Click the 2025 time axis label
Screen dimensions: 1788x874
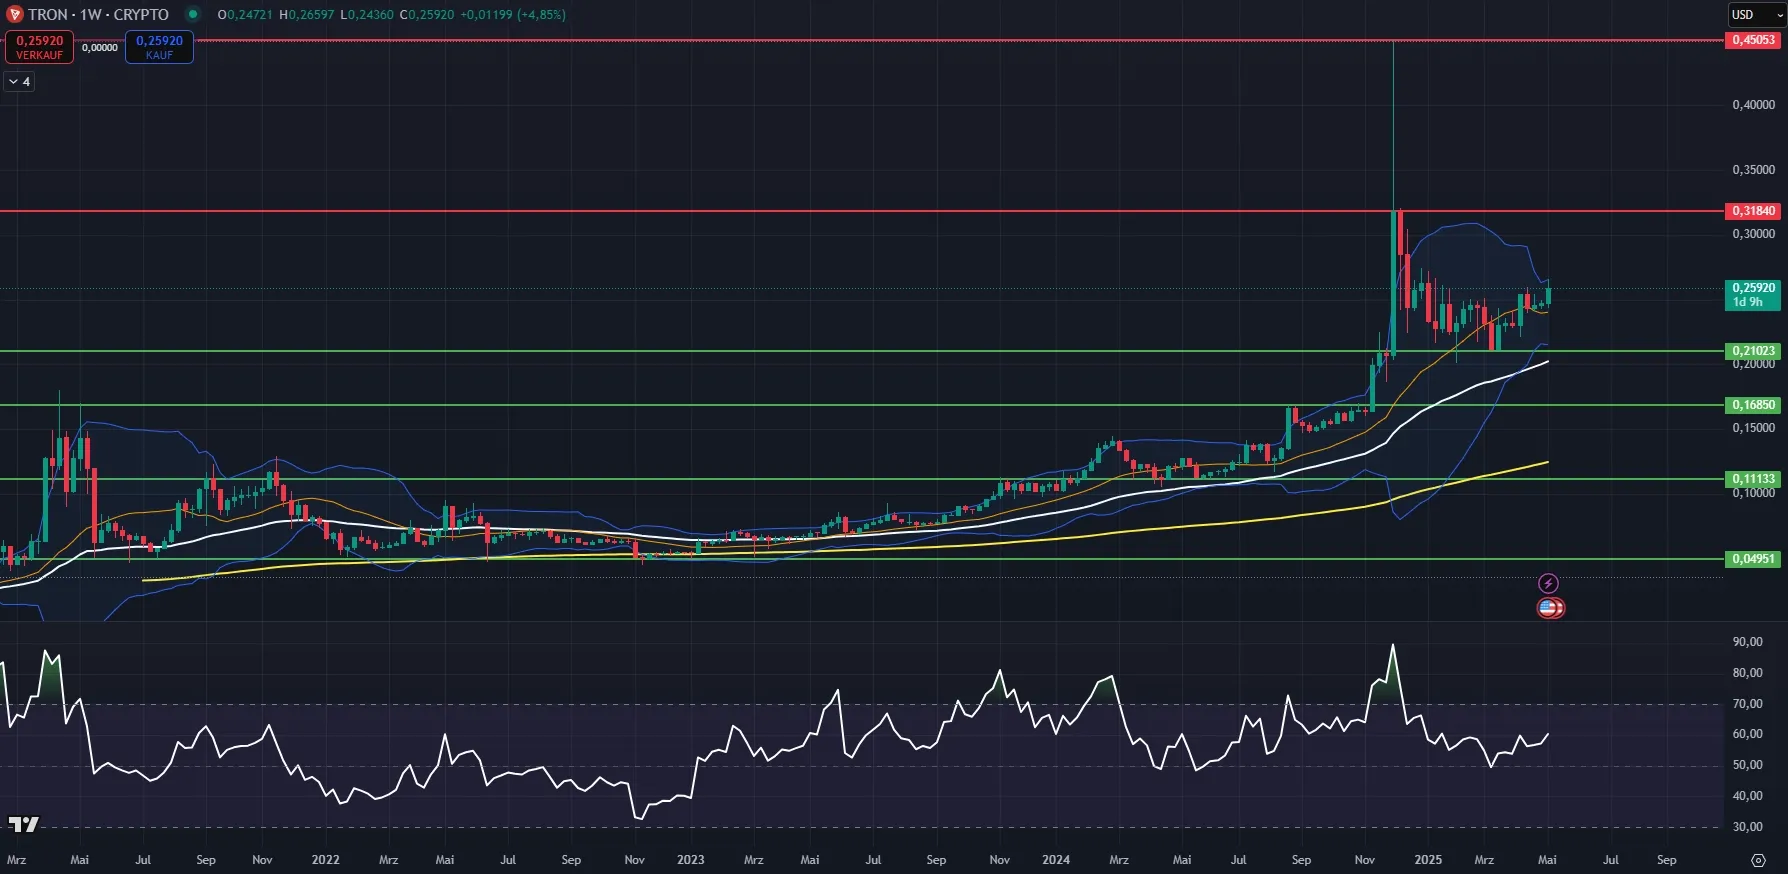coord(1428,860)
